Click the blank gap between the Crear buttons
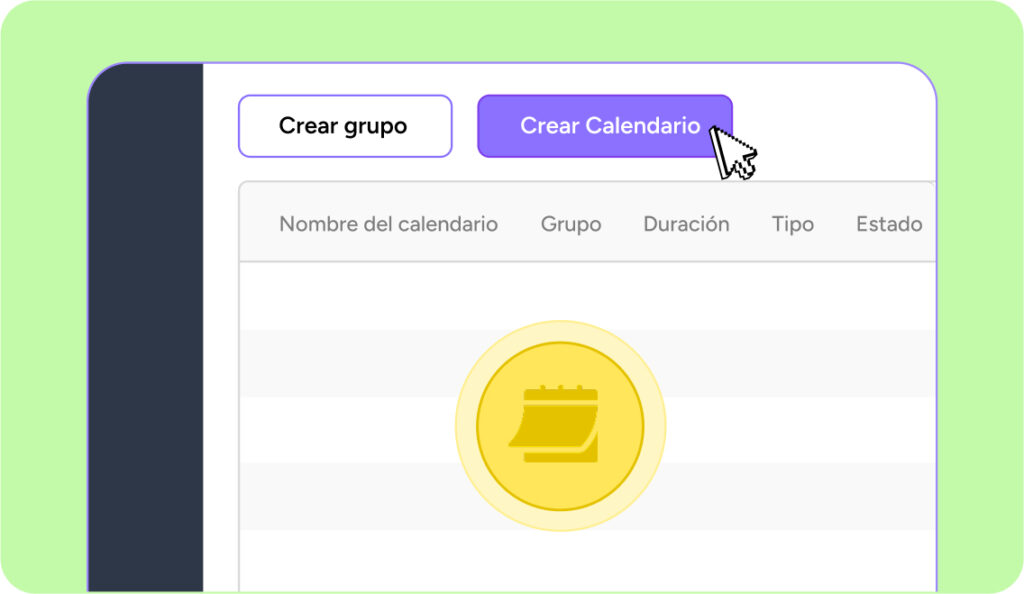 pyautogui.click(x=465, y=126)
